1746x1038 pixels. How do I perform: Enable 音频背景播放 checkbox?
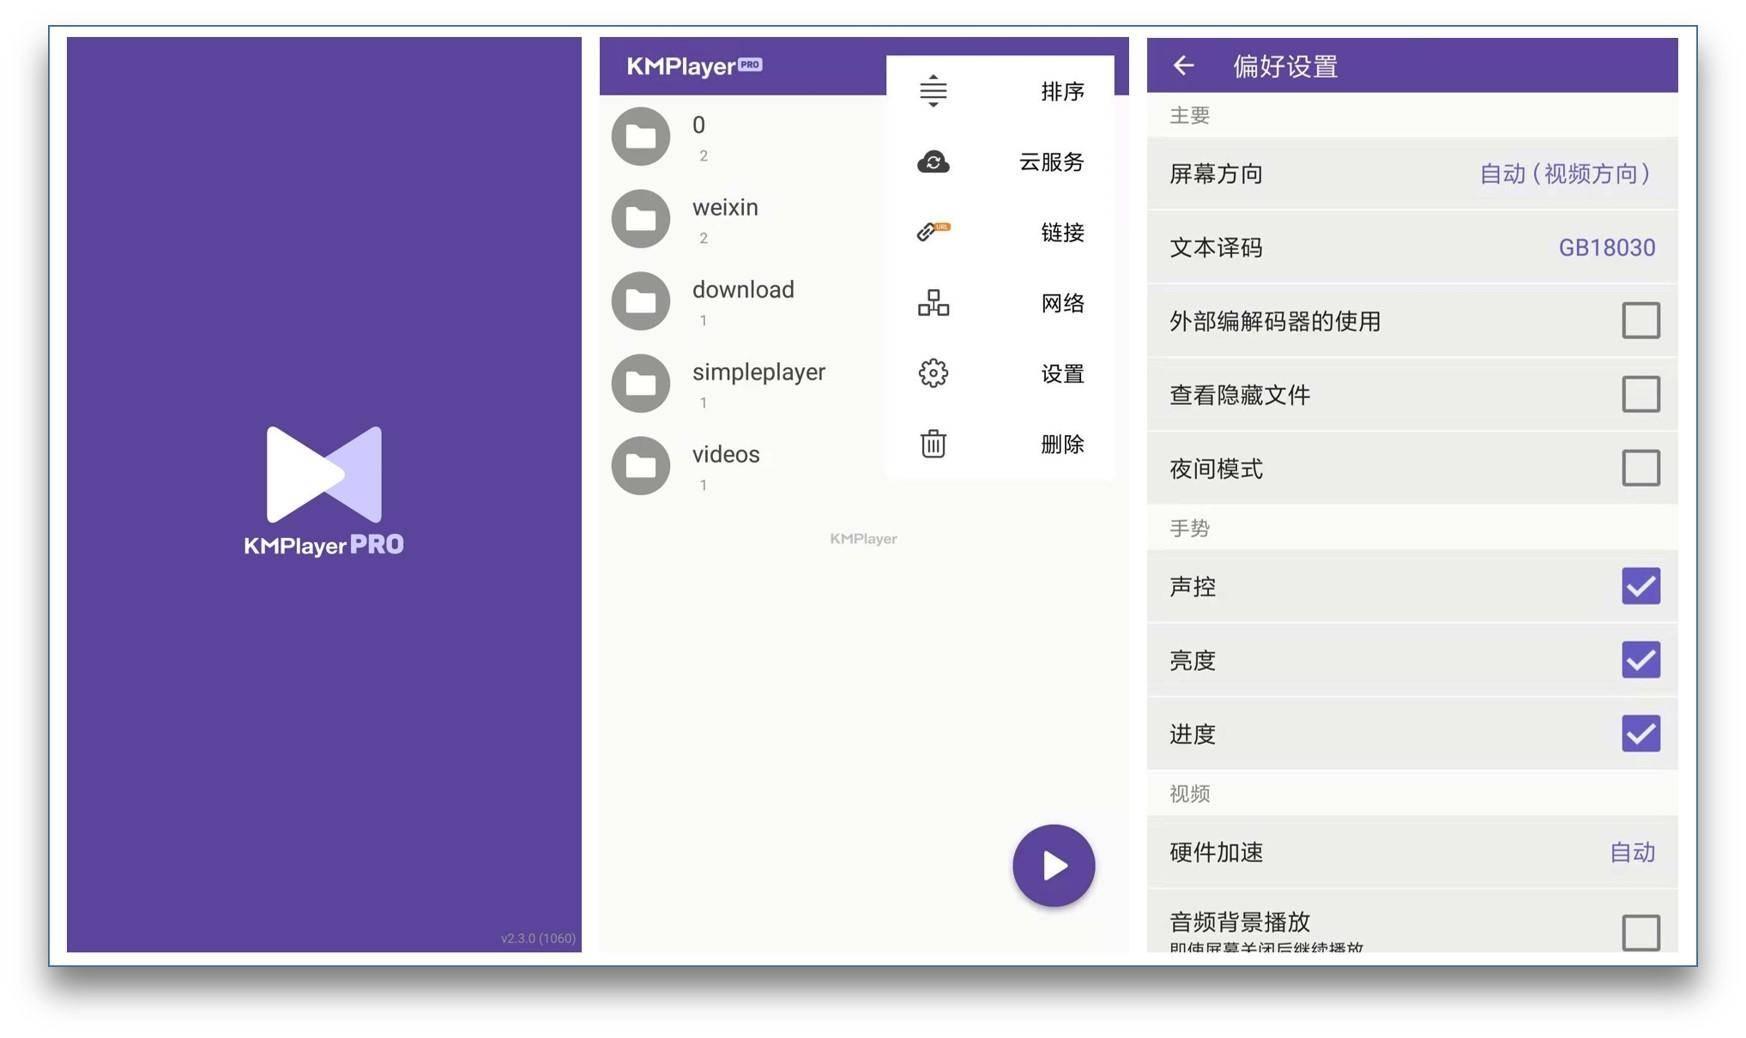(1640, 932)
